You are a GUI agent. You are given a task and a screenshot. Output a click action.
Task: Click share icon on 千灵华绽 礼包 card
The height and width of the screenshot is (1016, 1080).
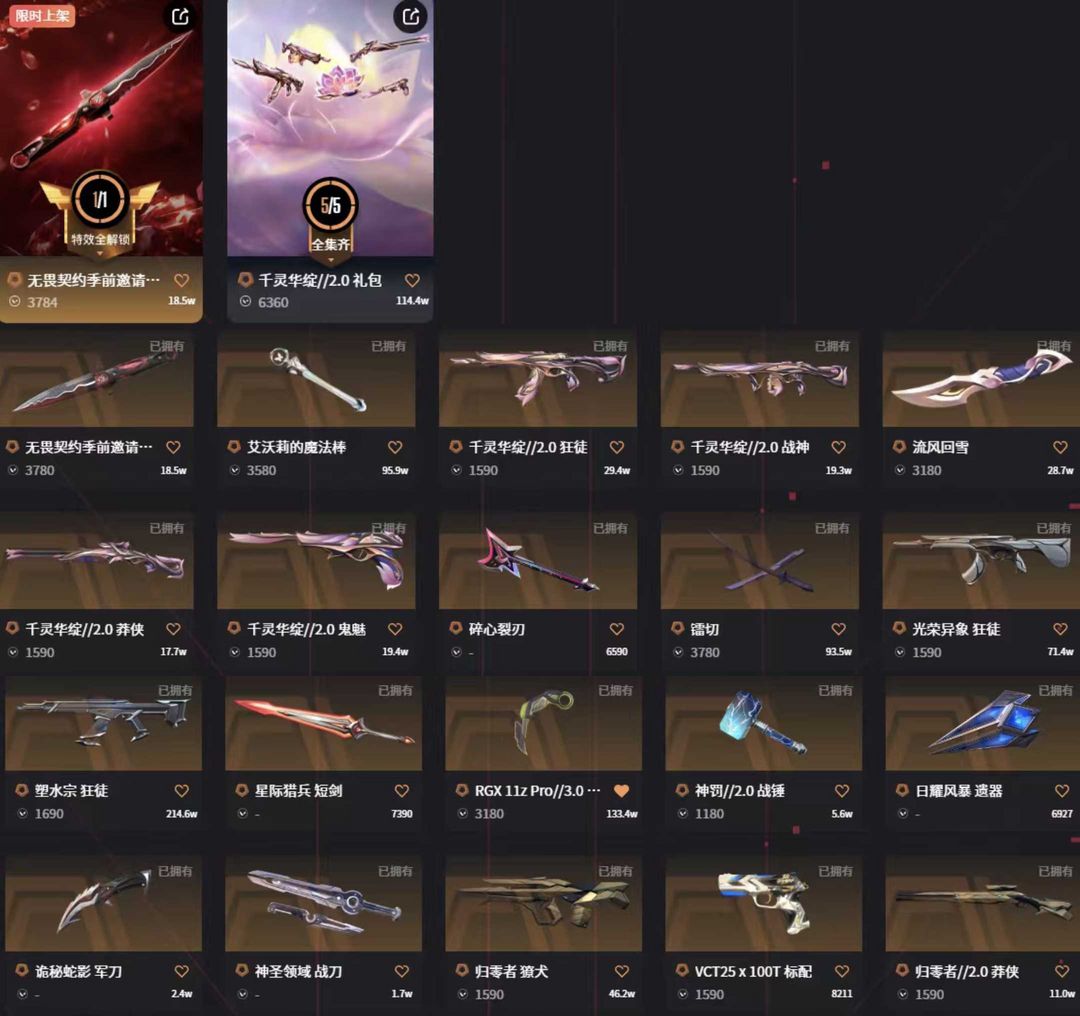pos(411,17)
